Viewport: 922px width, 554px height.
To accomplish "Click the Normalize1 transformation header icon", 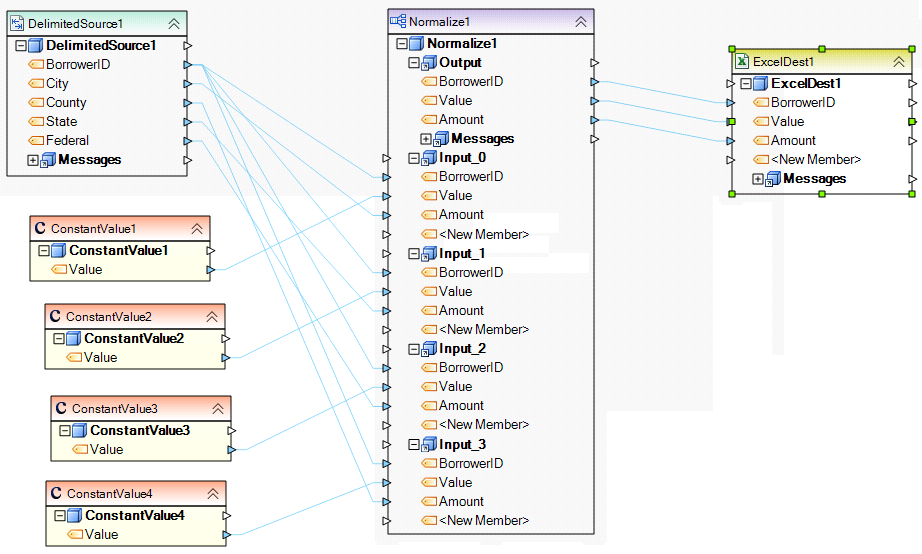I will coord(397,21).
